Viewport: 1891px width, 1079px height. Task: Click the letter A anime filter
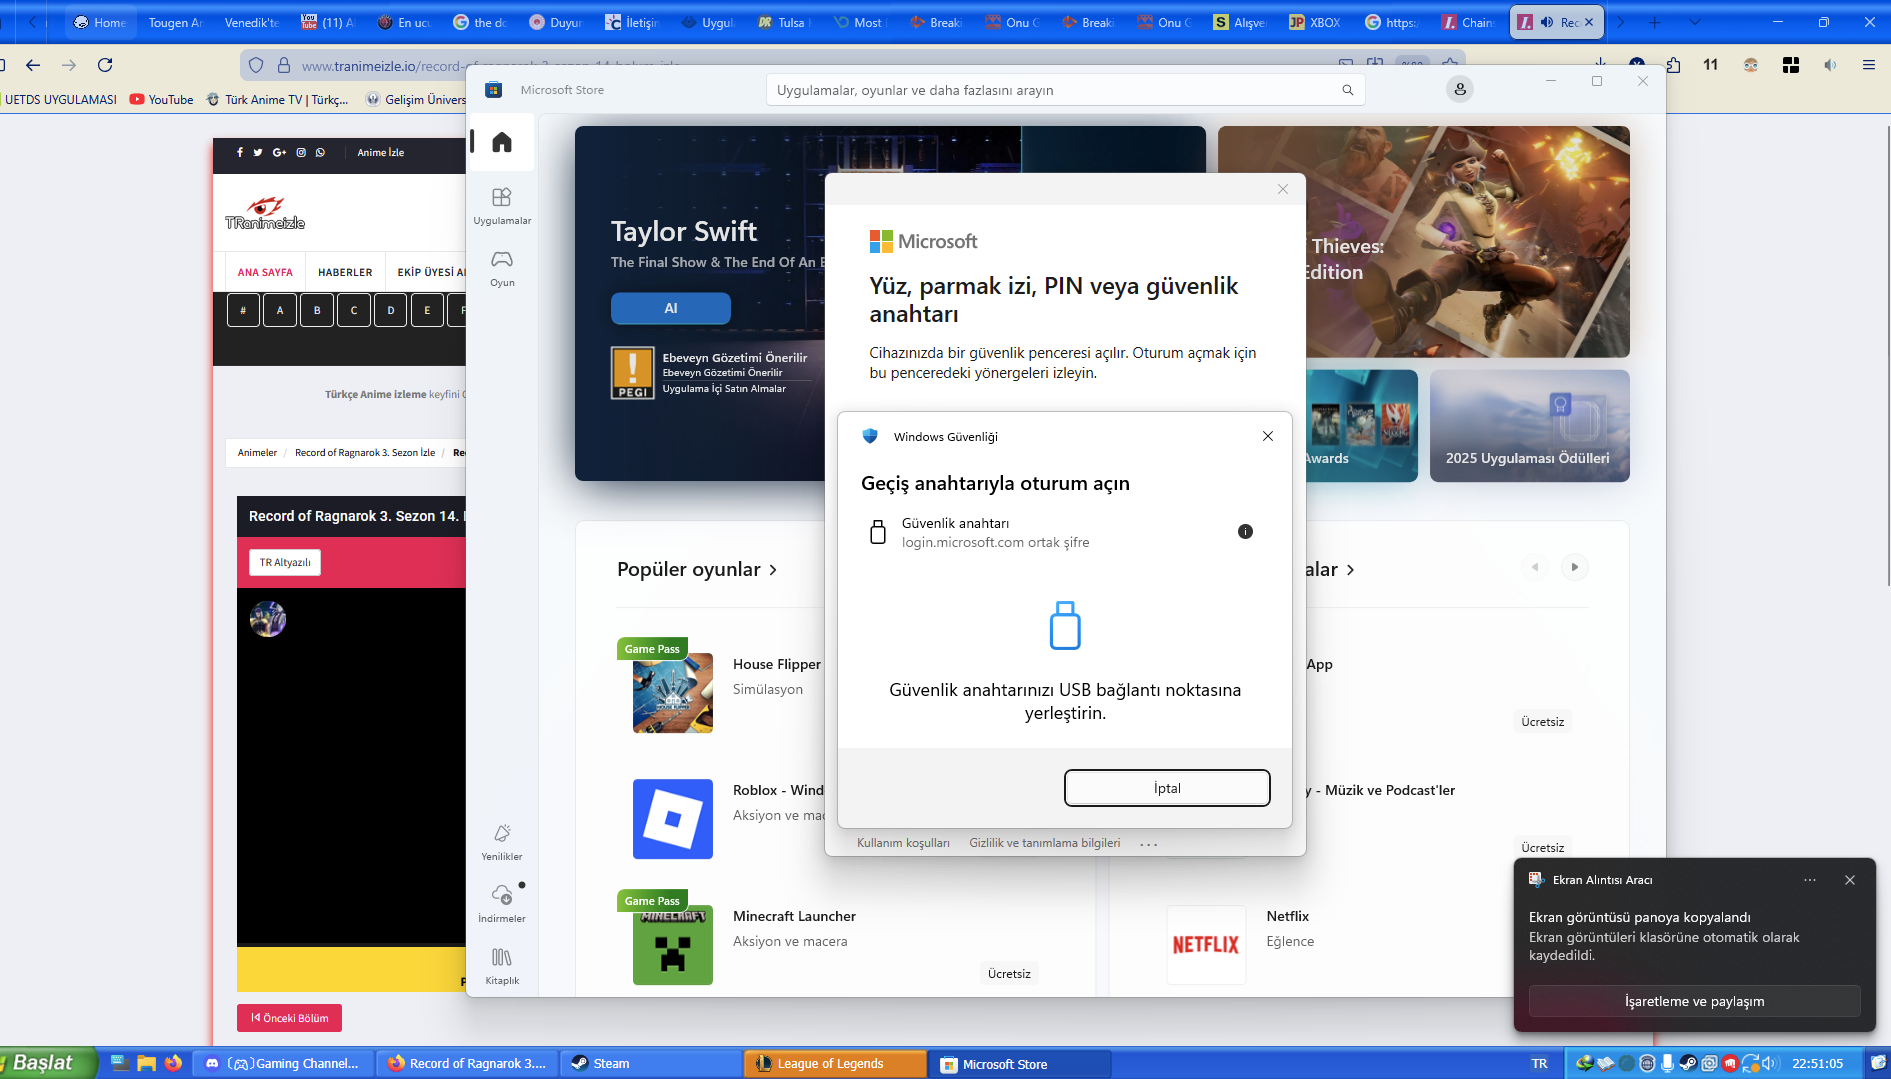[280, 310]
